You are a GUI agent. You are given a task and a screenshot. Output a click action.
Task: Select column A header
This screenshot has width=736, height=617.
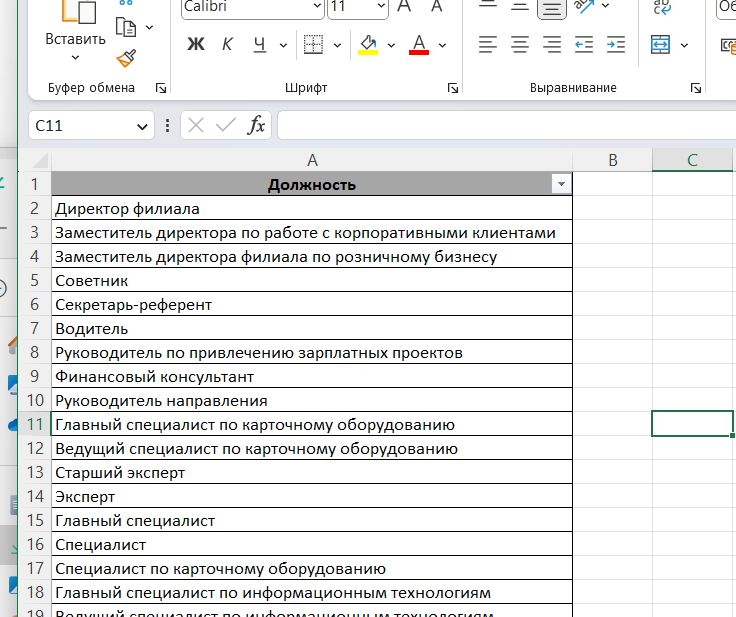(312, 160)
